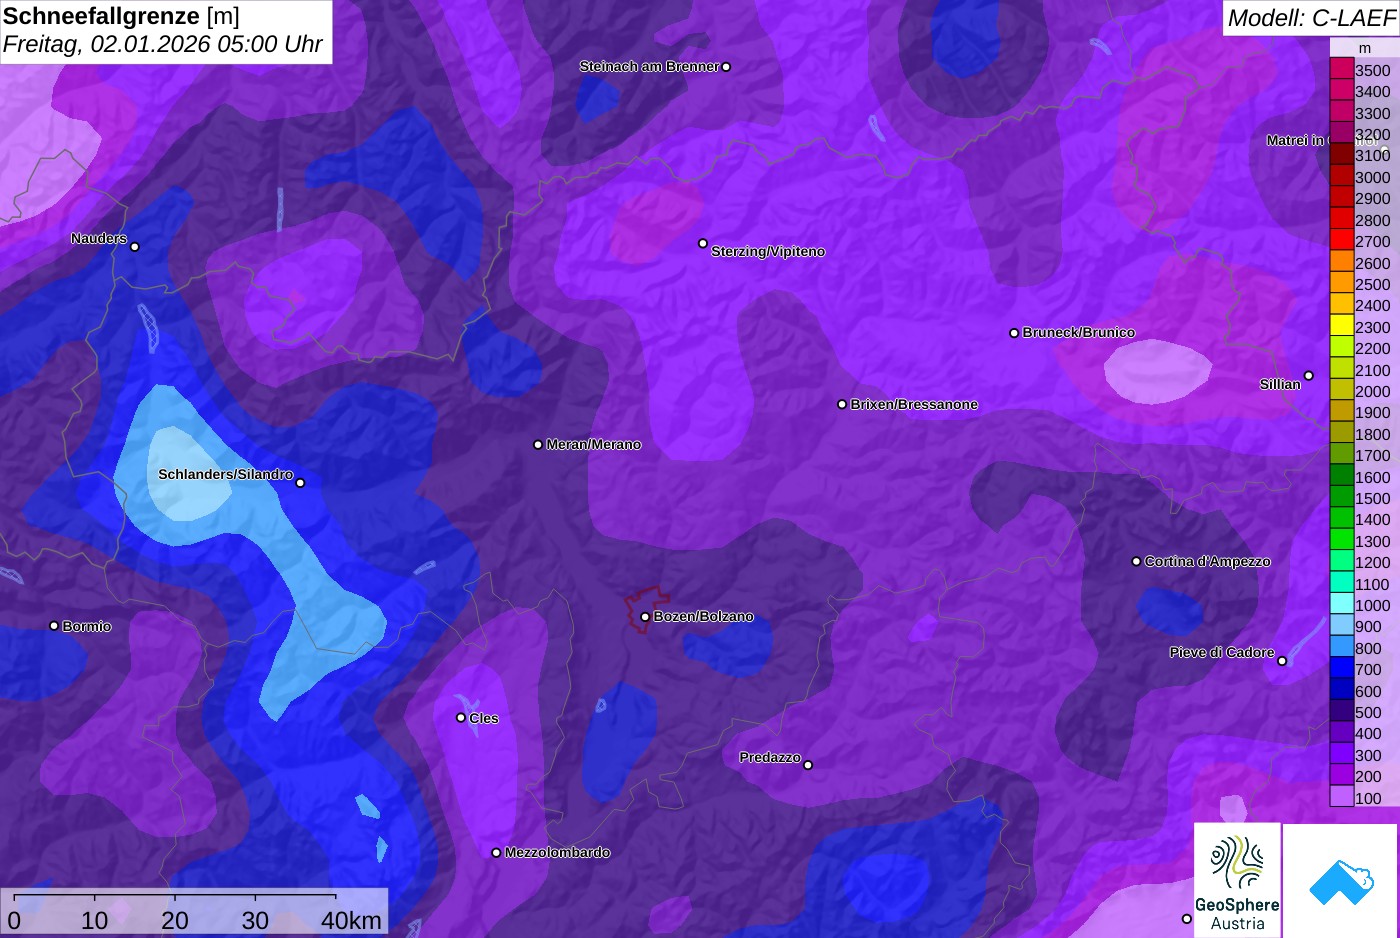Viewport: 1400px width, 938px height.
Task: Click the Cortina d'Ampezzo marker dot
Action: coord(1136,562)
